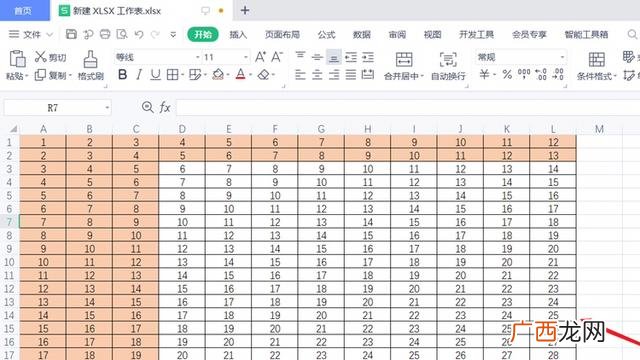Toggle bottom vertical alignment (highlighted)

(334, 57)
